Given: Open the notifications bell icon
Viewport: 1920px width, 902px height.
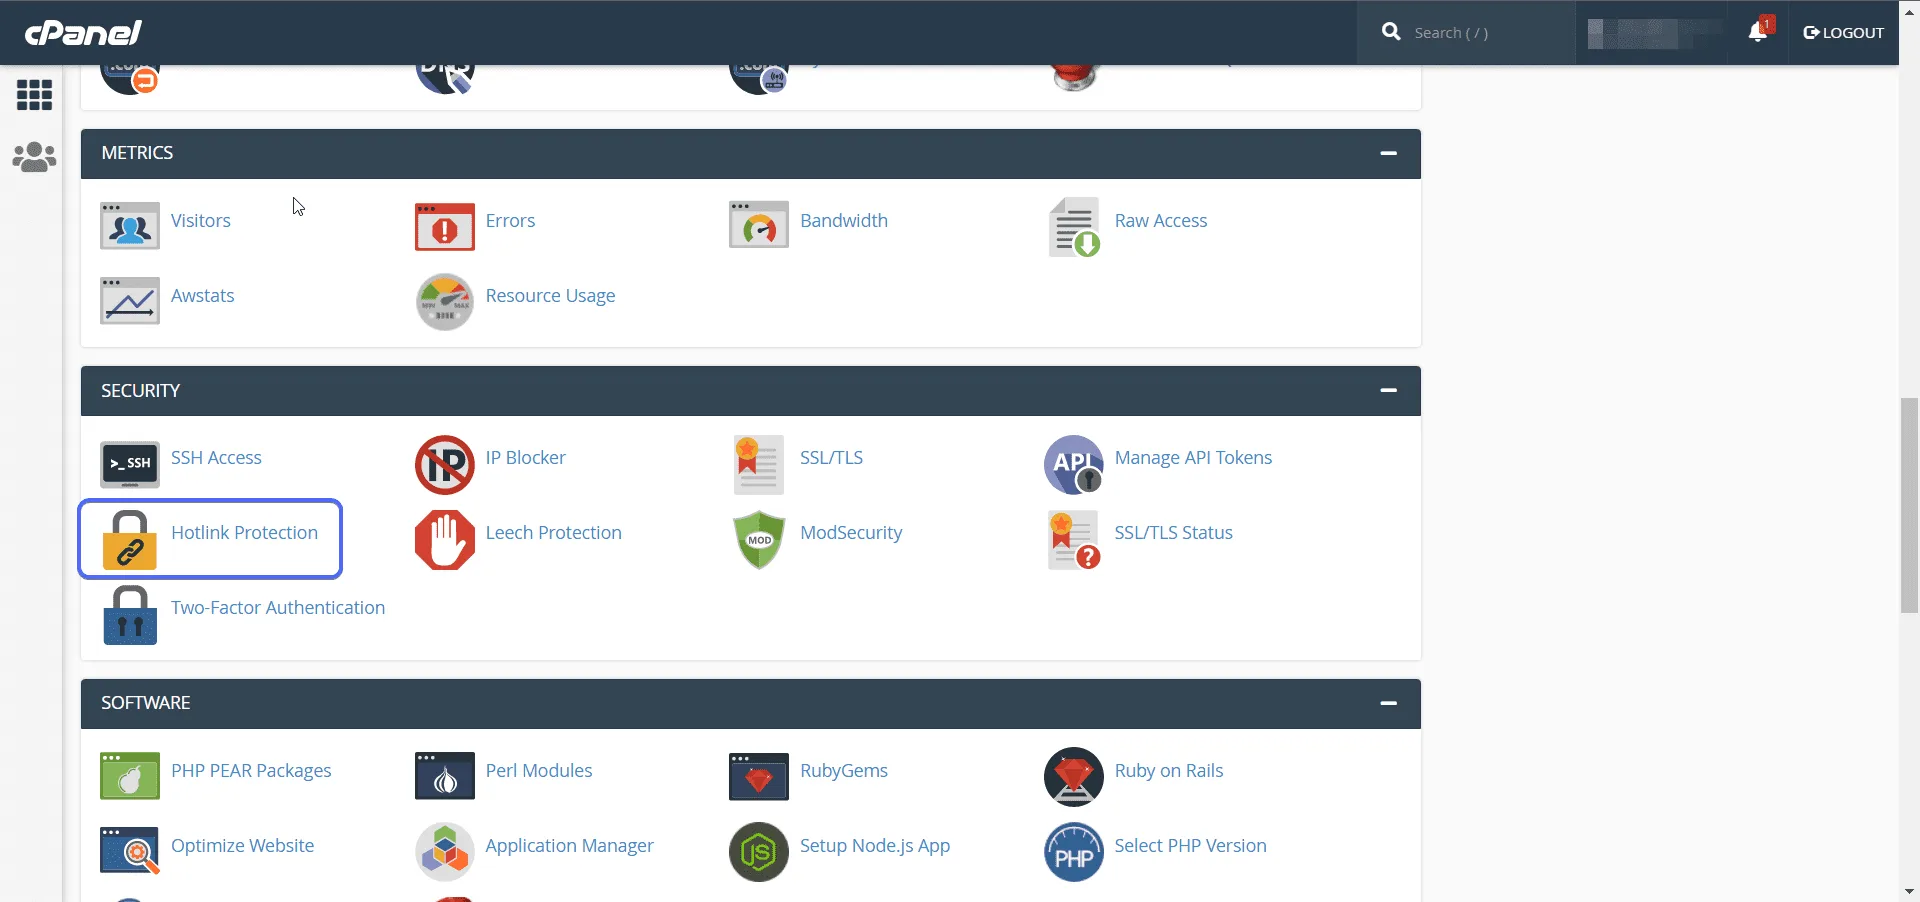Looking at the screenshot, I should point(1758,32).
